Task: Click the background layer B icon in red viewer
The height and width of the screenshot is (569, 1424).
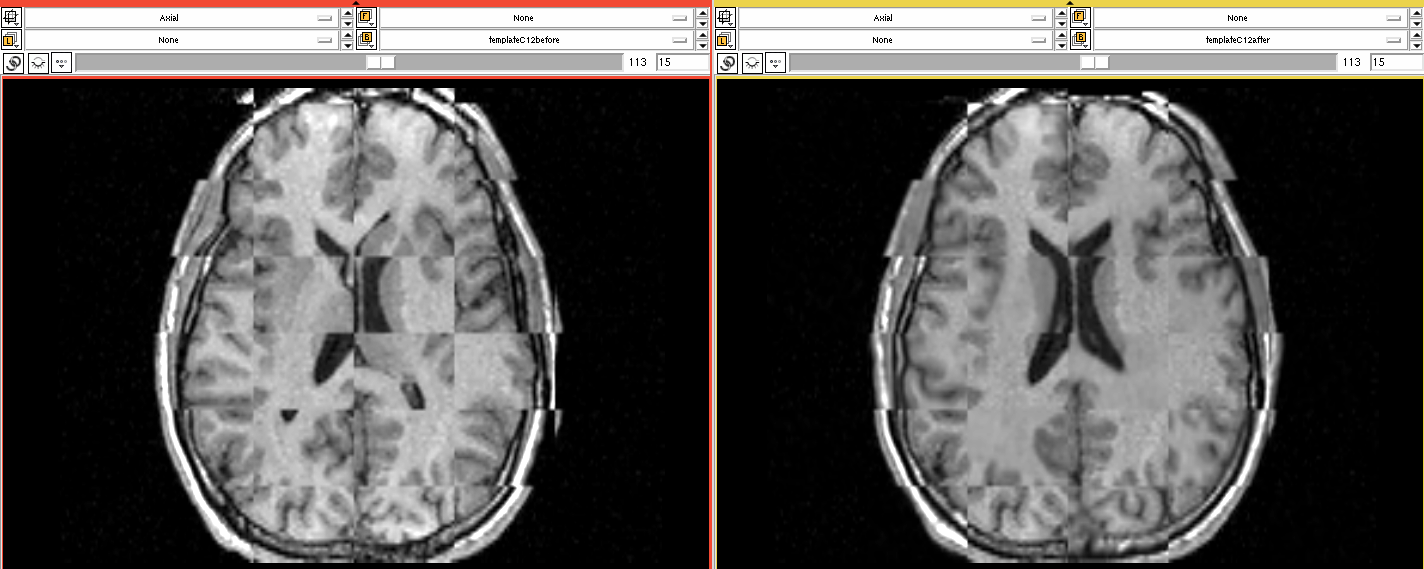Action: click(366, 40)
